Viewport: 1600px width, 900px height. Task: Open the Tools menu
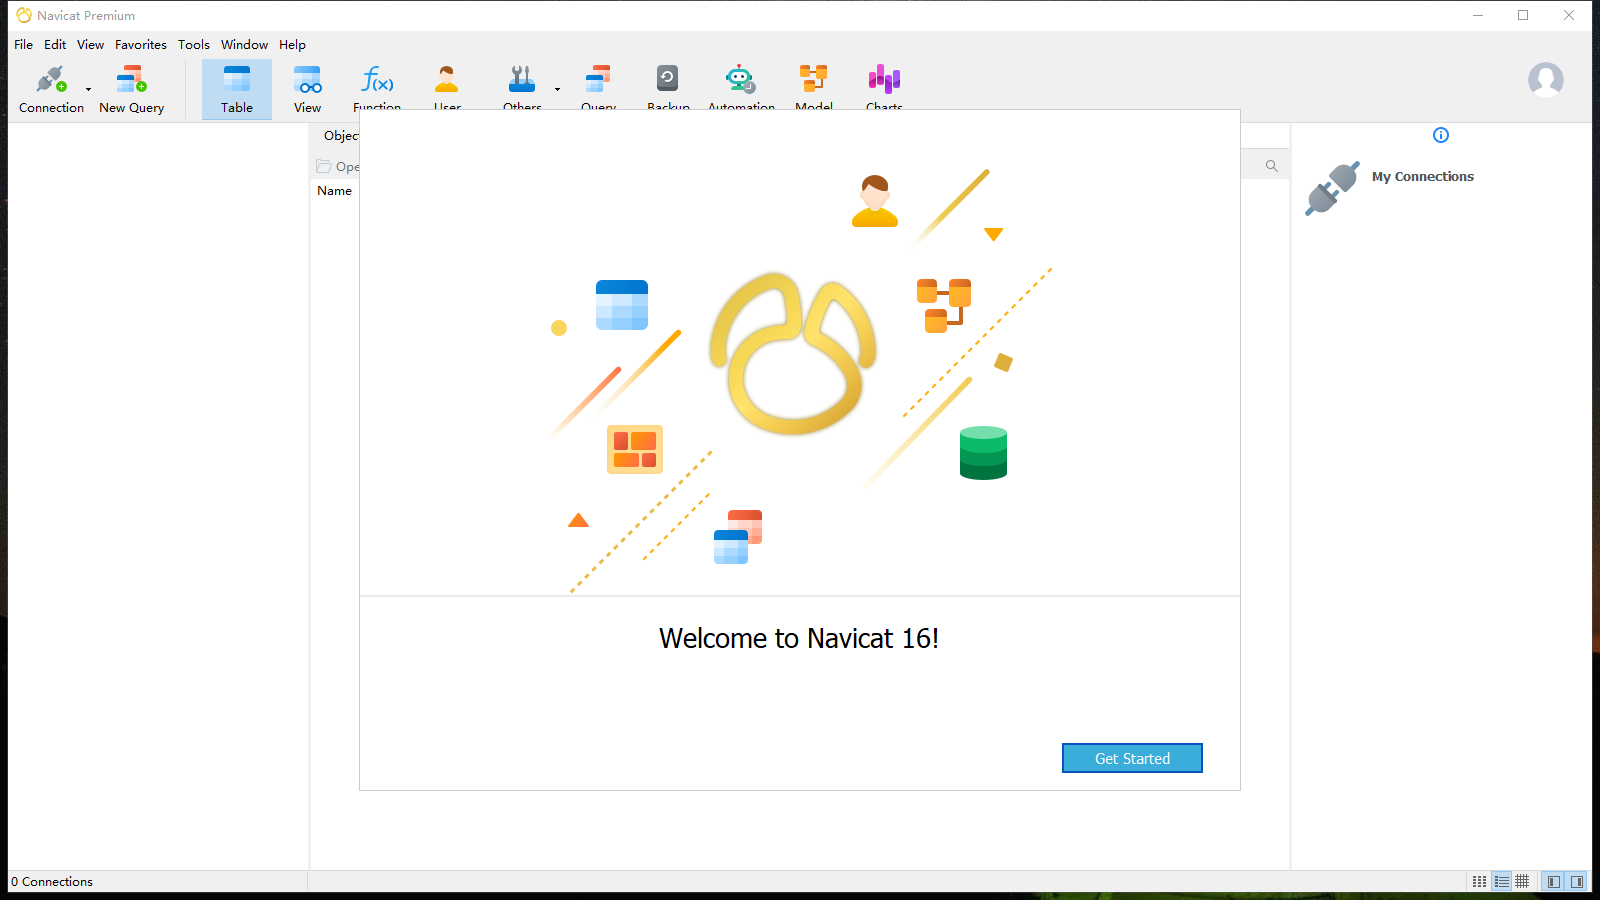click(194, 45)
